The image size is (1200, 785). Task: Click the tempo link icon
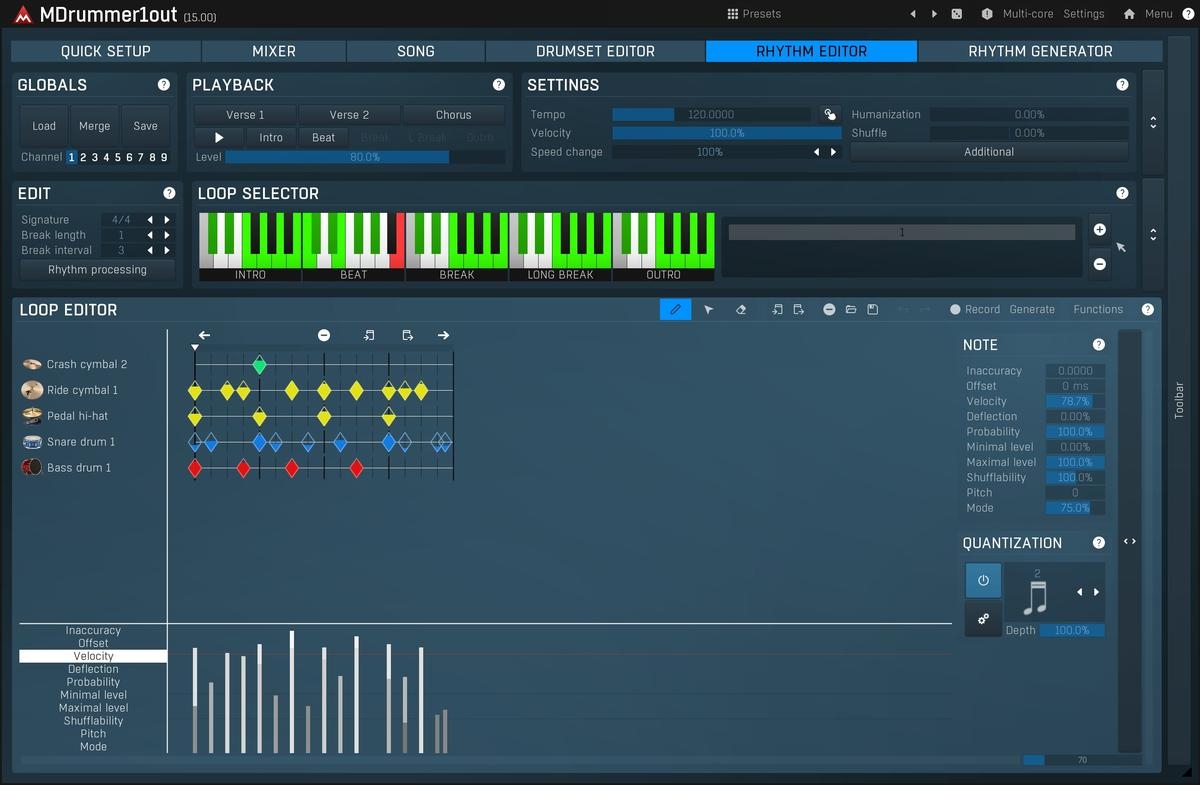830,115
